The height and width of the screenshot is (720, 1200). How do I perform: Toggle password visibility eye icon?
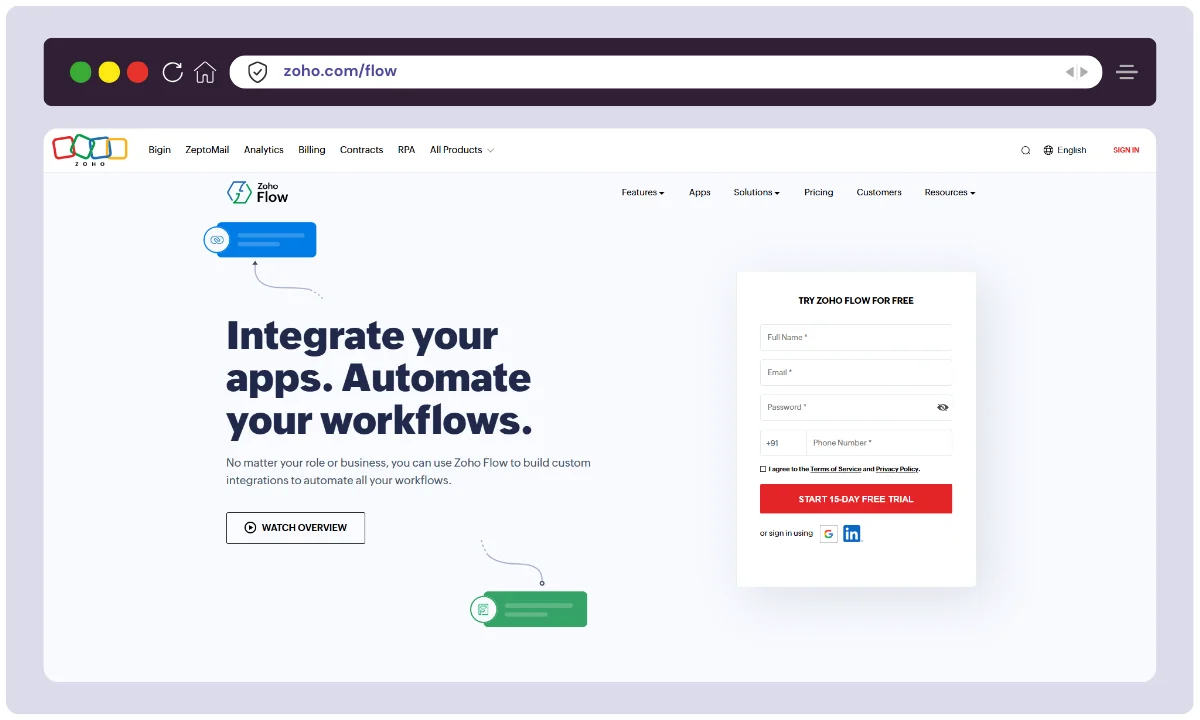coord(943,407)
